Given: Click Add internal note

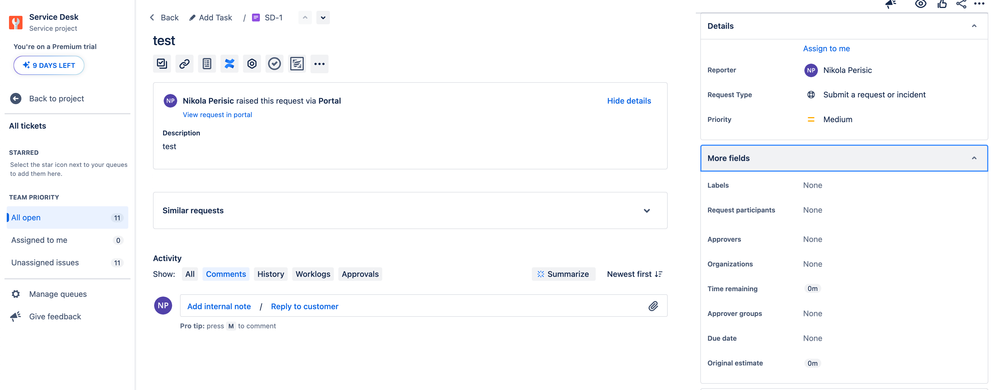Looking at the screenshot, I should click(219, 307).
